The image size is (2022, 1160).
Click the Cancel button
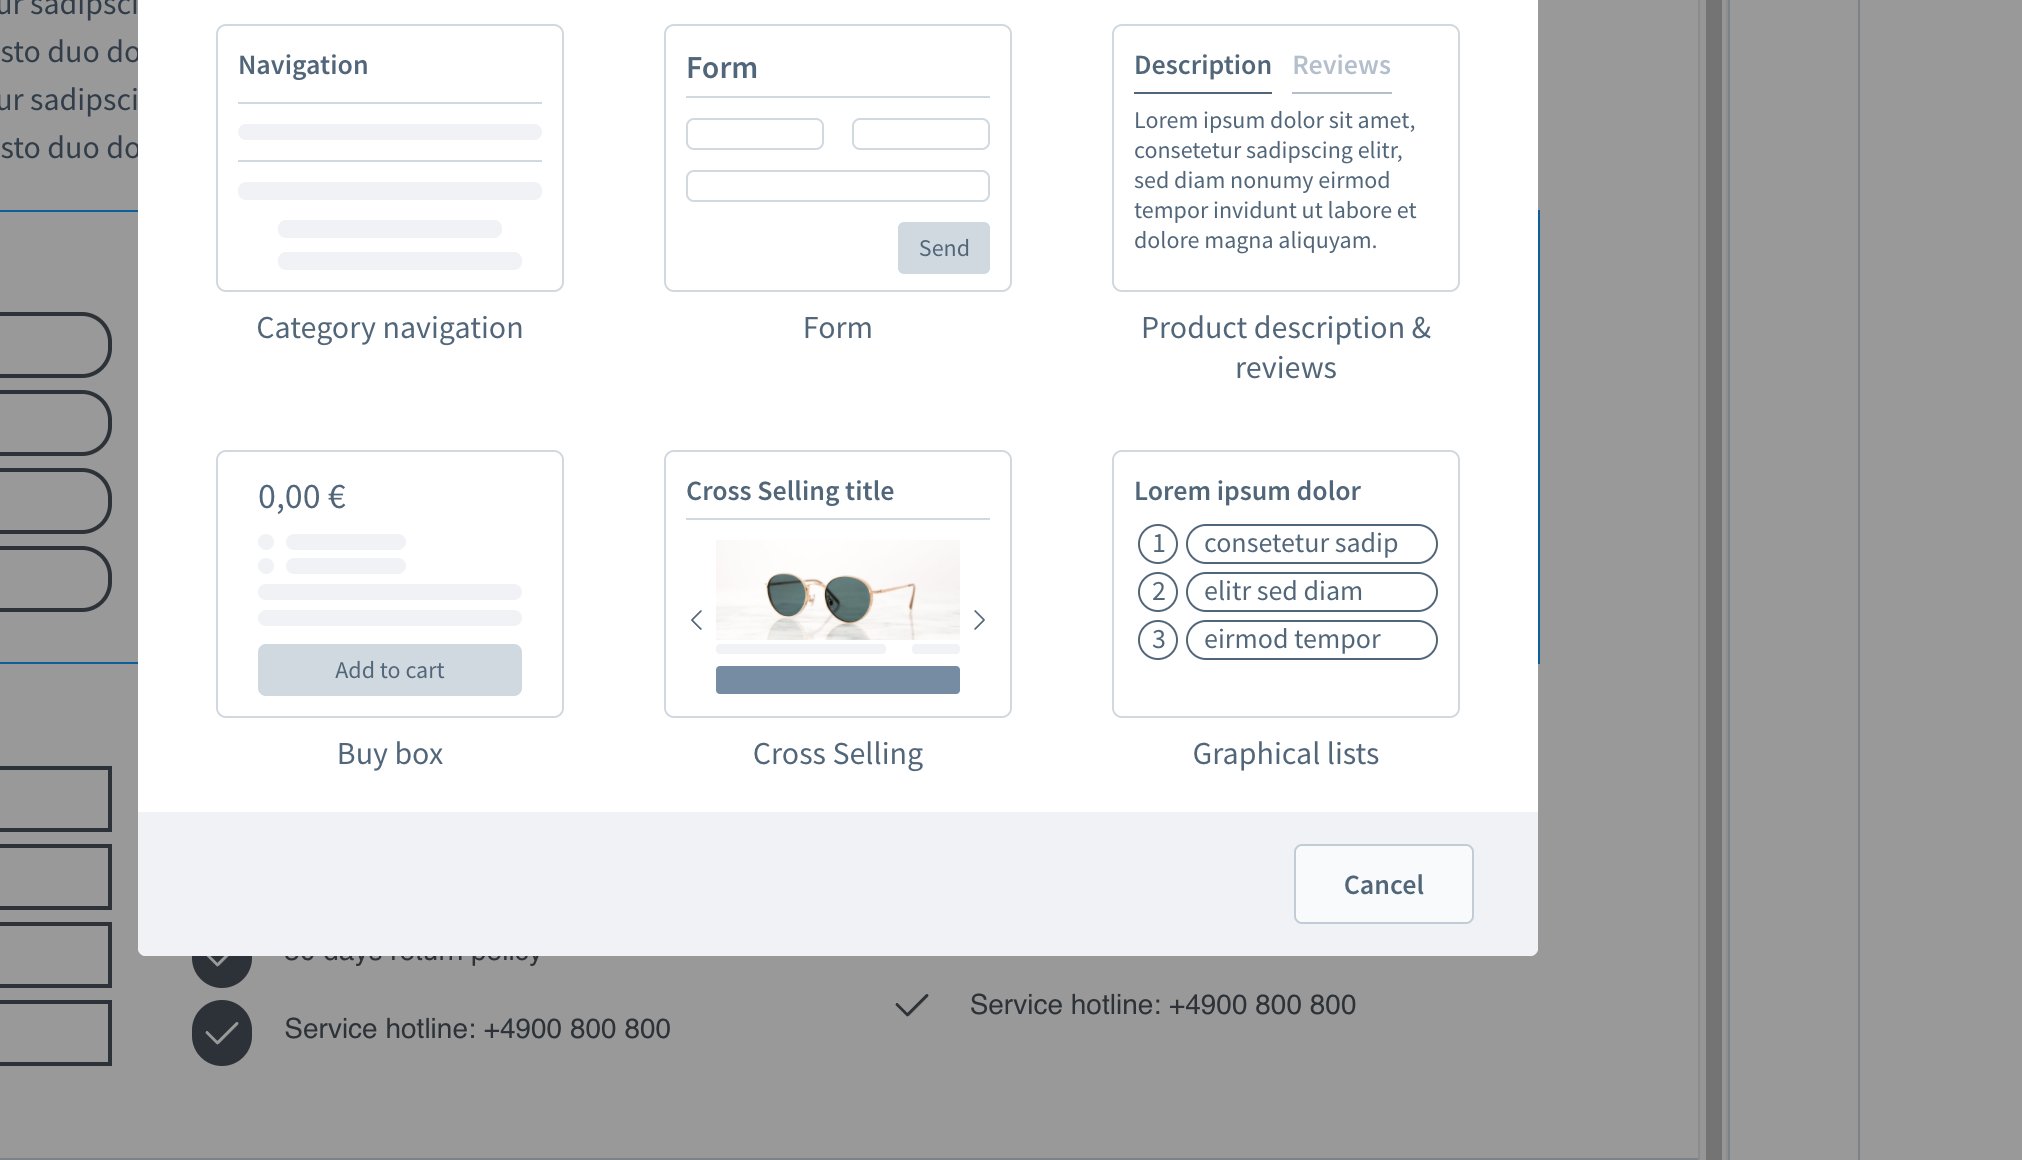[x=1383, y=884]
